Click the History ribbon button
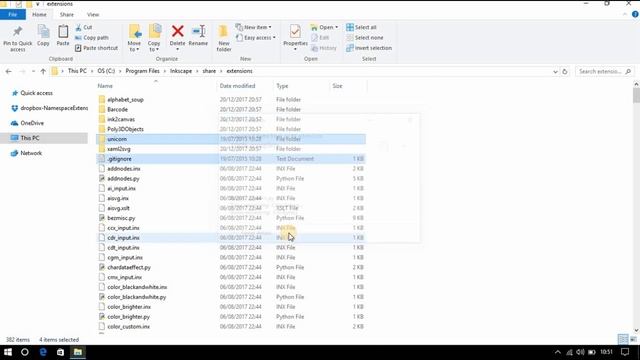 coord(324,48)
